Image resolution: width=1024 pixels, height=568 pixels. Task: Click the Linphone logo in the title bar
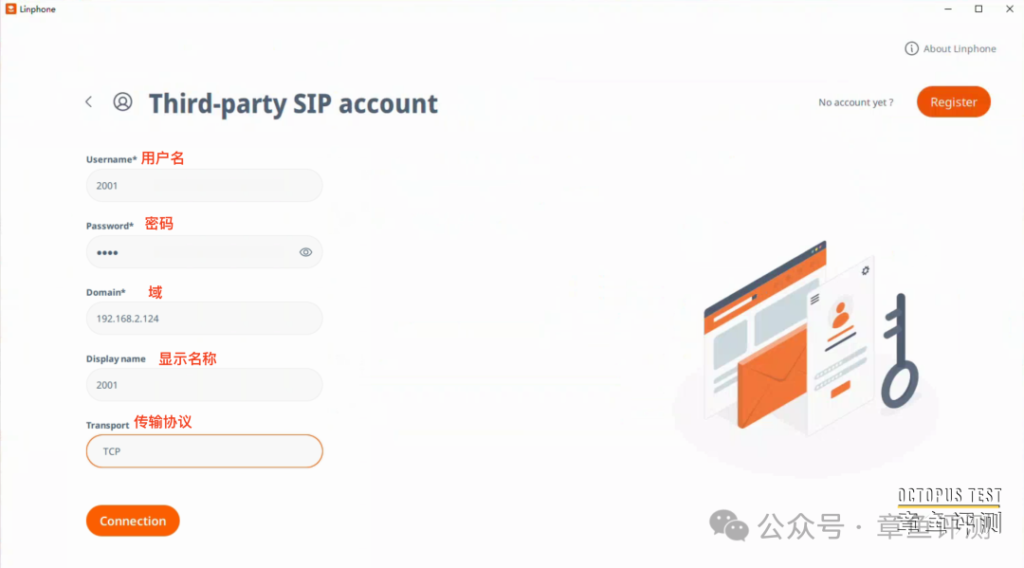[10, 9]
